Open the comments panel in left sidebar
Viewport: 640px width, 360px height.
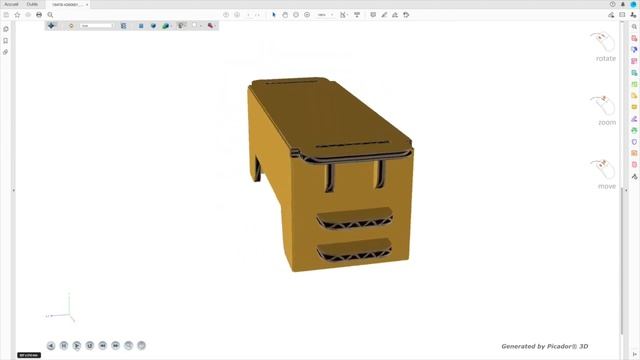click(6, 29)
